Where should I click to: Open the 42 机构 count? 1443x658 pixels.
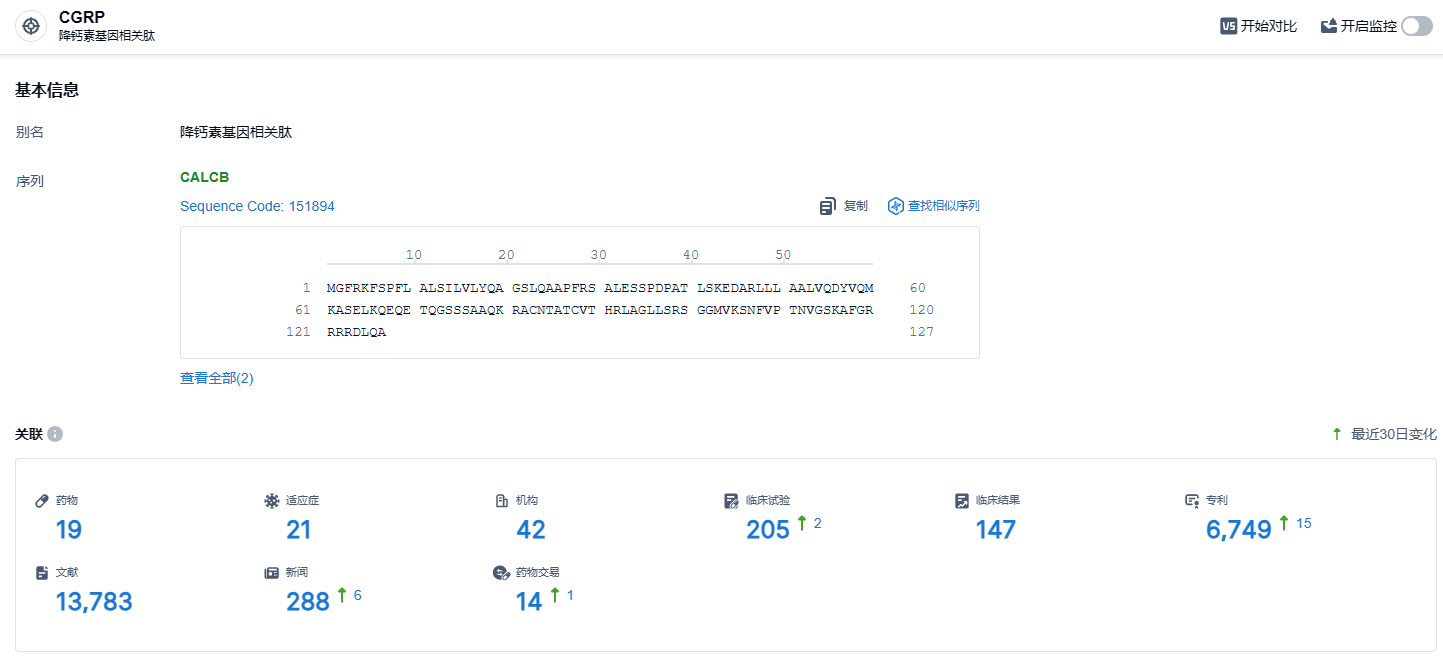(x=531, y=530)
